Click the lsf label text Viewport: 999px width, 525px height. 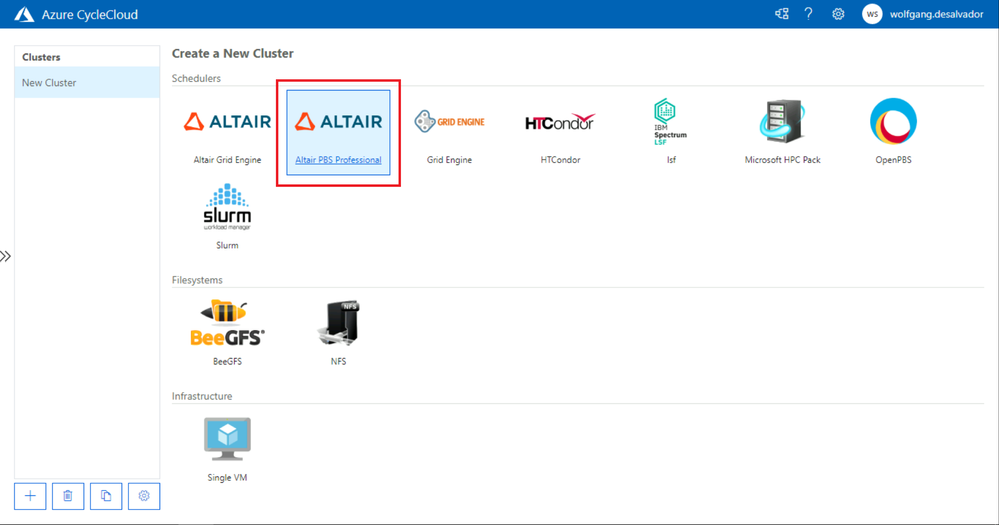click(671, 160)
